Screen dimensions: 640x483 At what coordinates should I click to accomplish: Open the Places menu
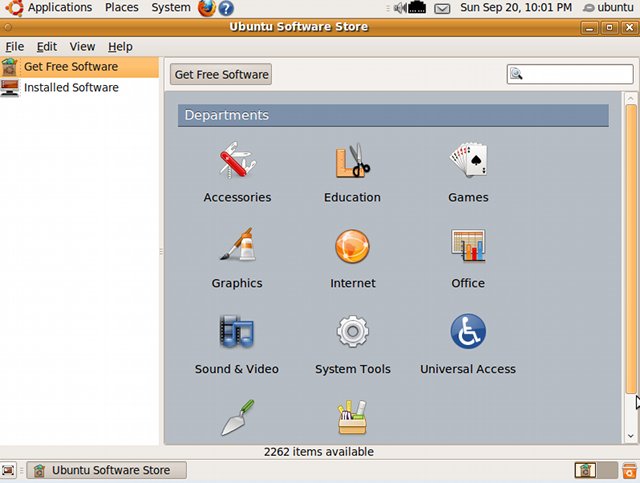[x=122, y=7]
